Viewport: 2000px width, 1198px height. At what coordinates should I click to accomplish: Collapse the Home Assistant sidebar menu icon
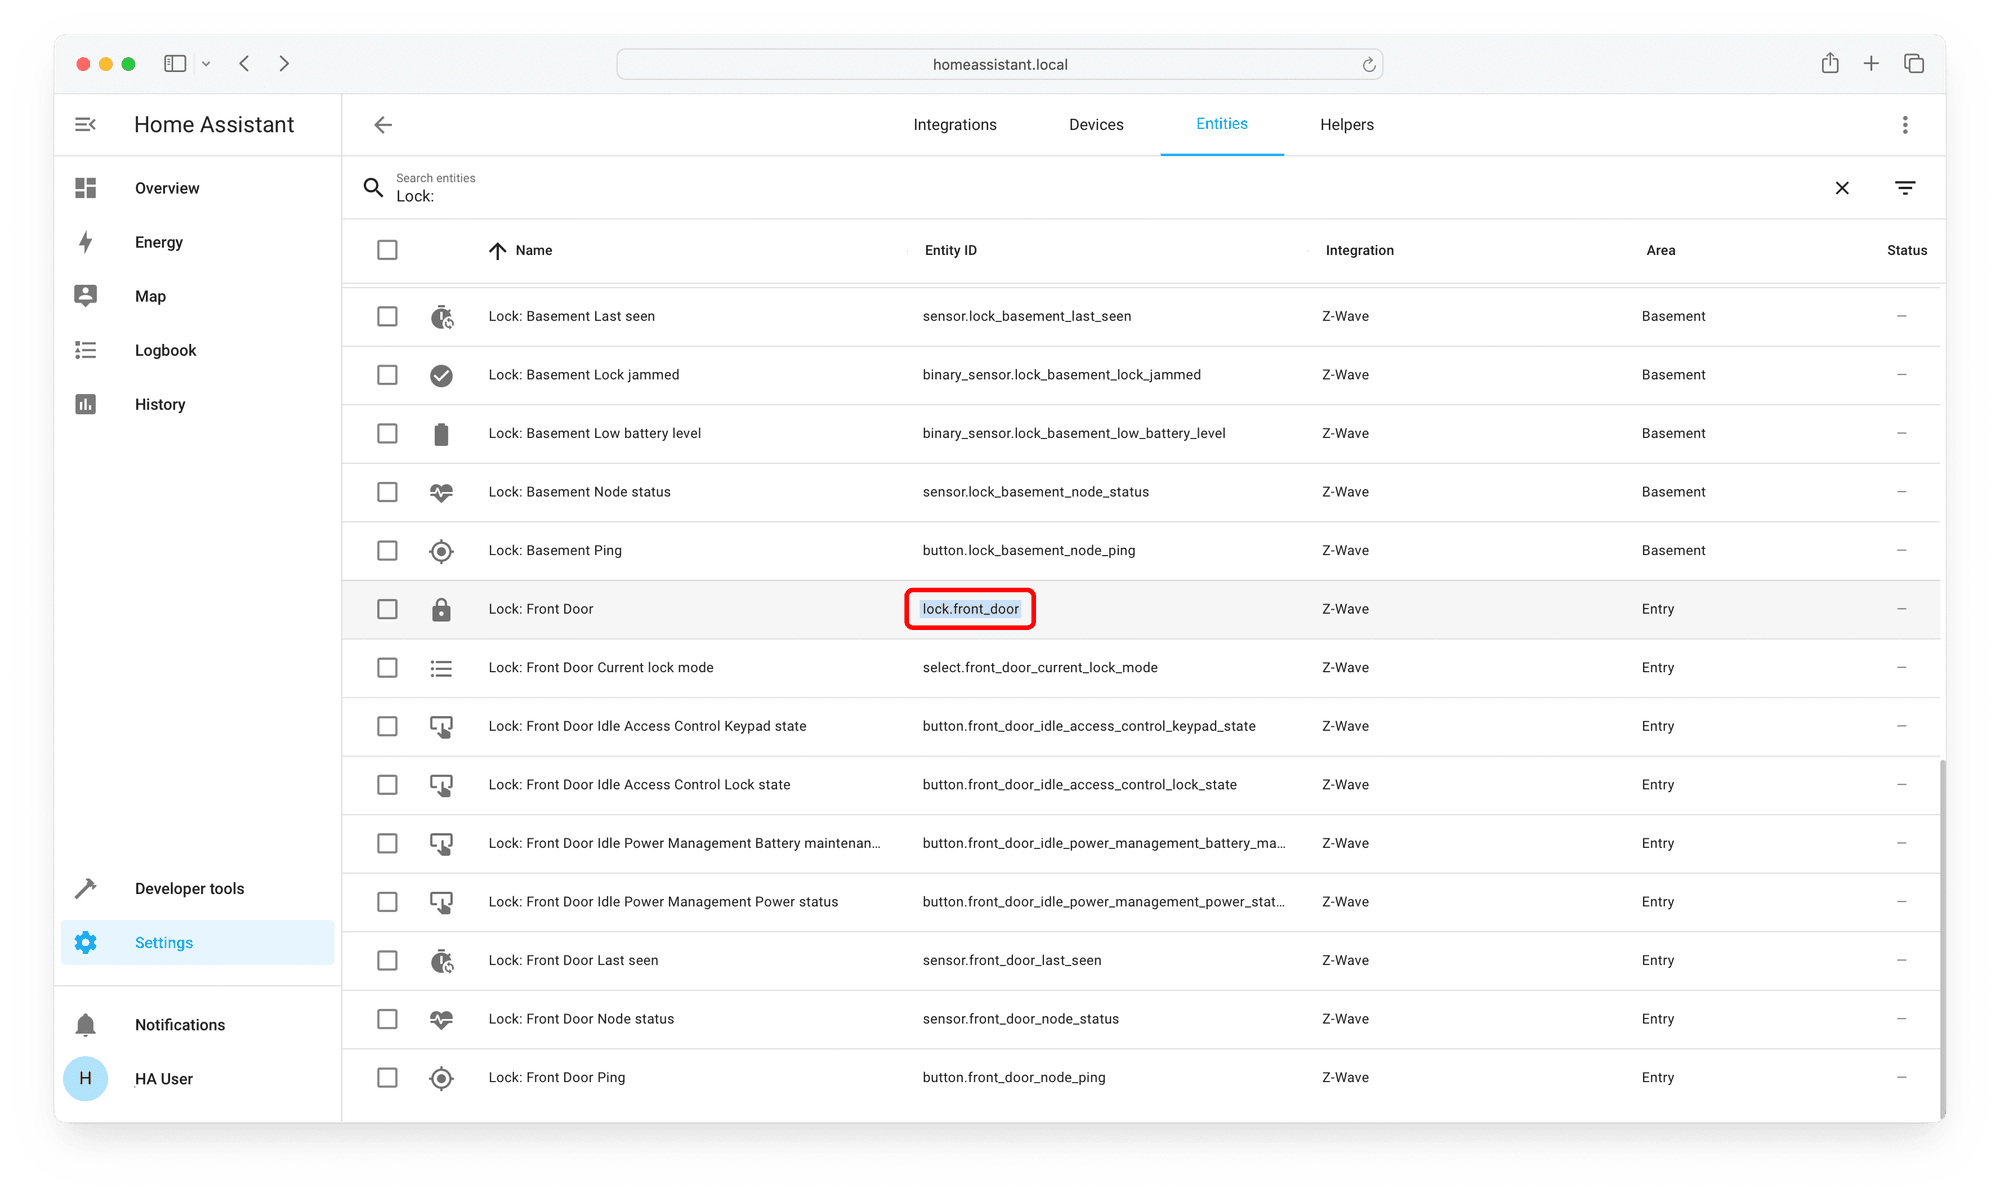(x=85, y=125)
